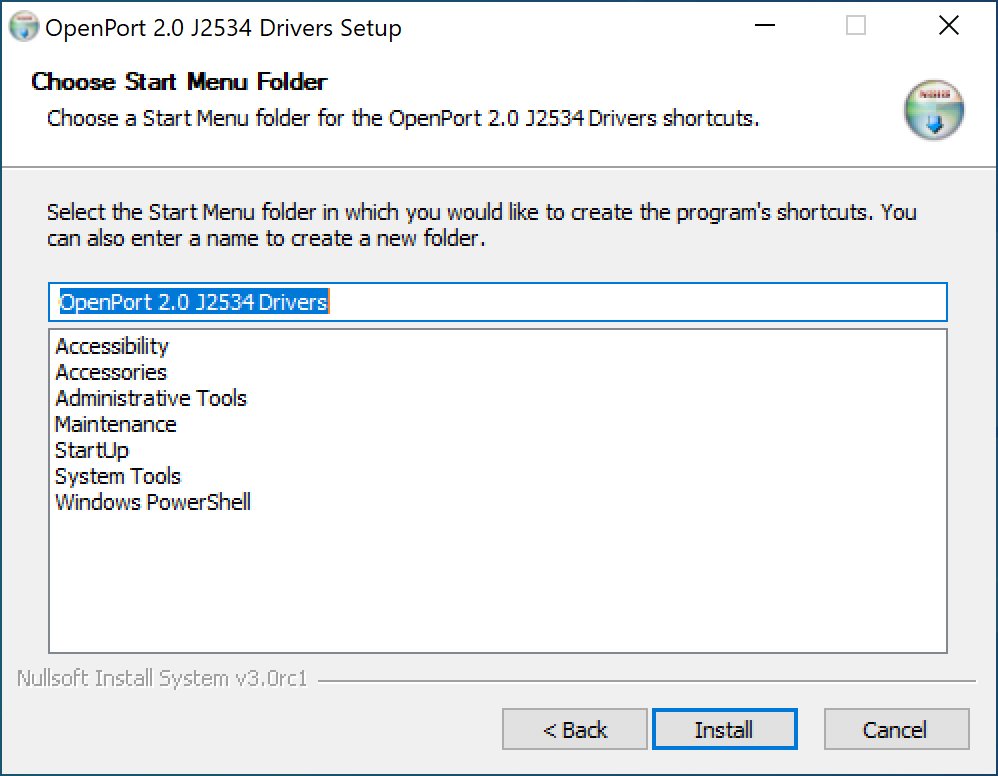This screenshot has height=776, width=998.
Task: Close the Setup window
Action: (948, 25)
